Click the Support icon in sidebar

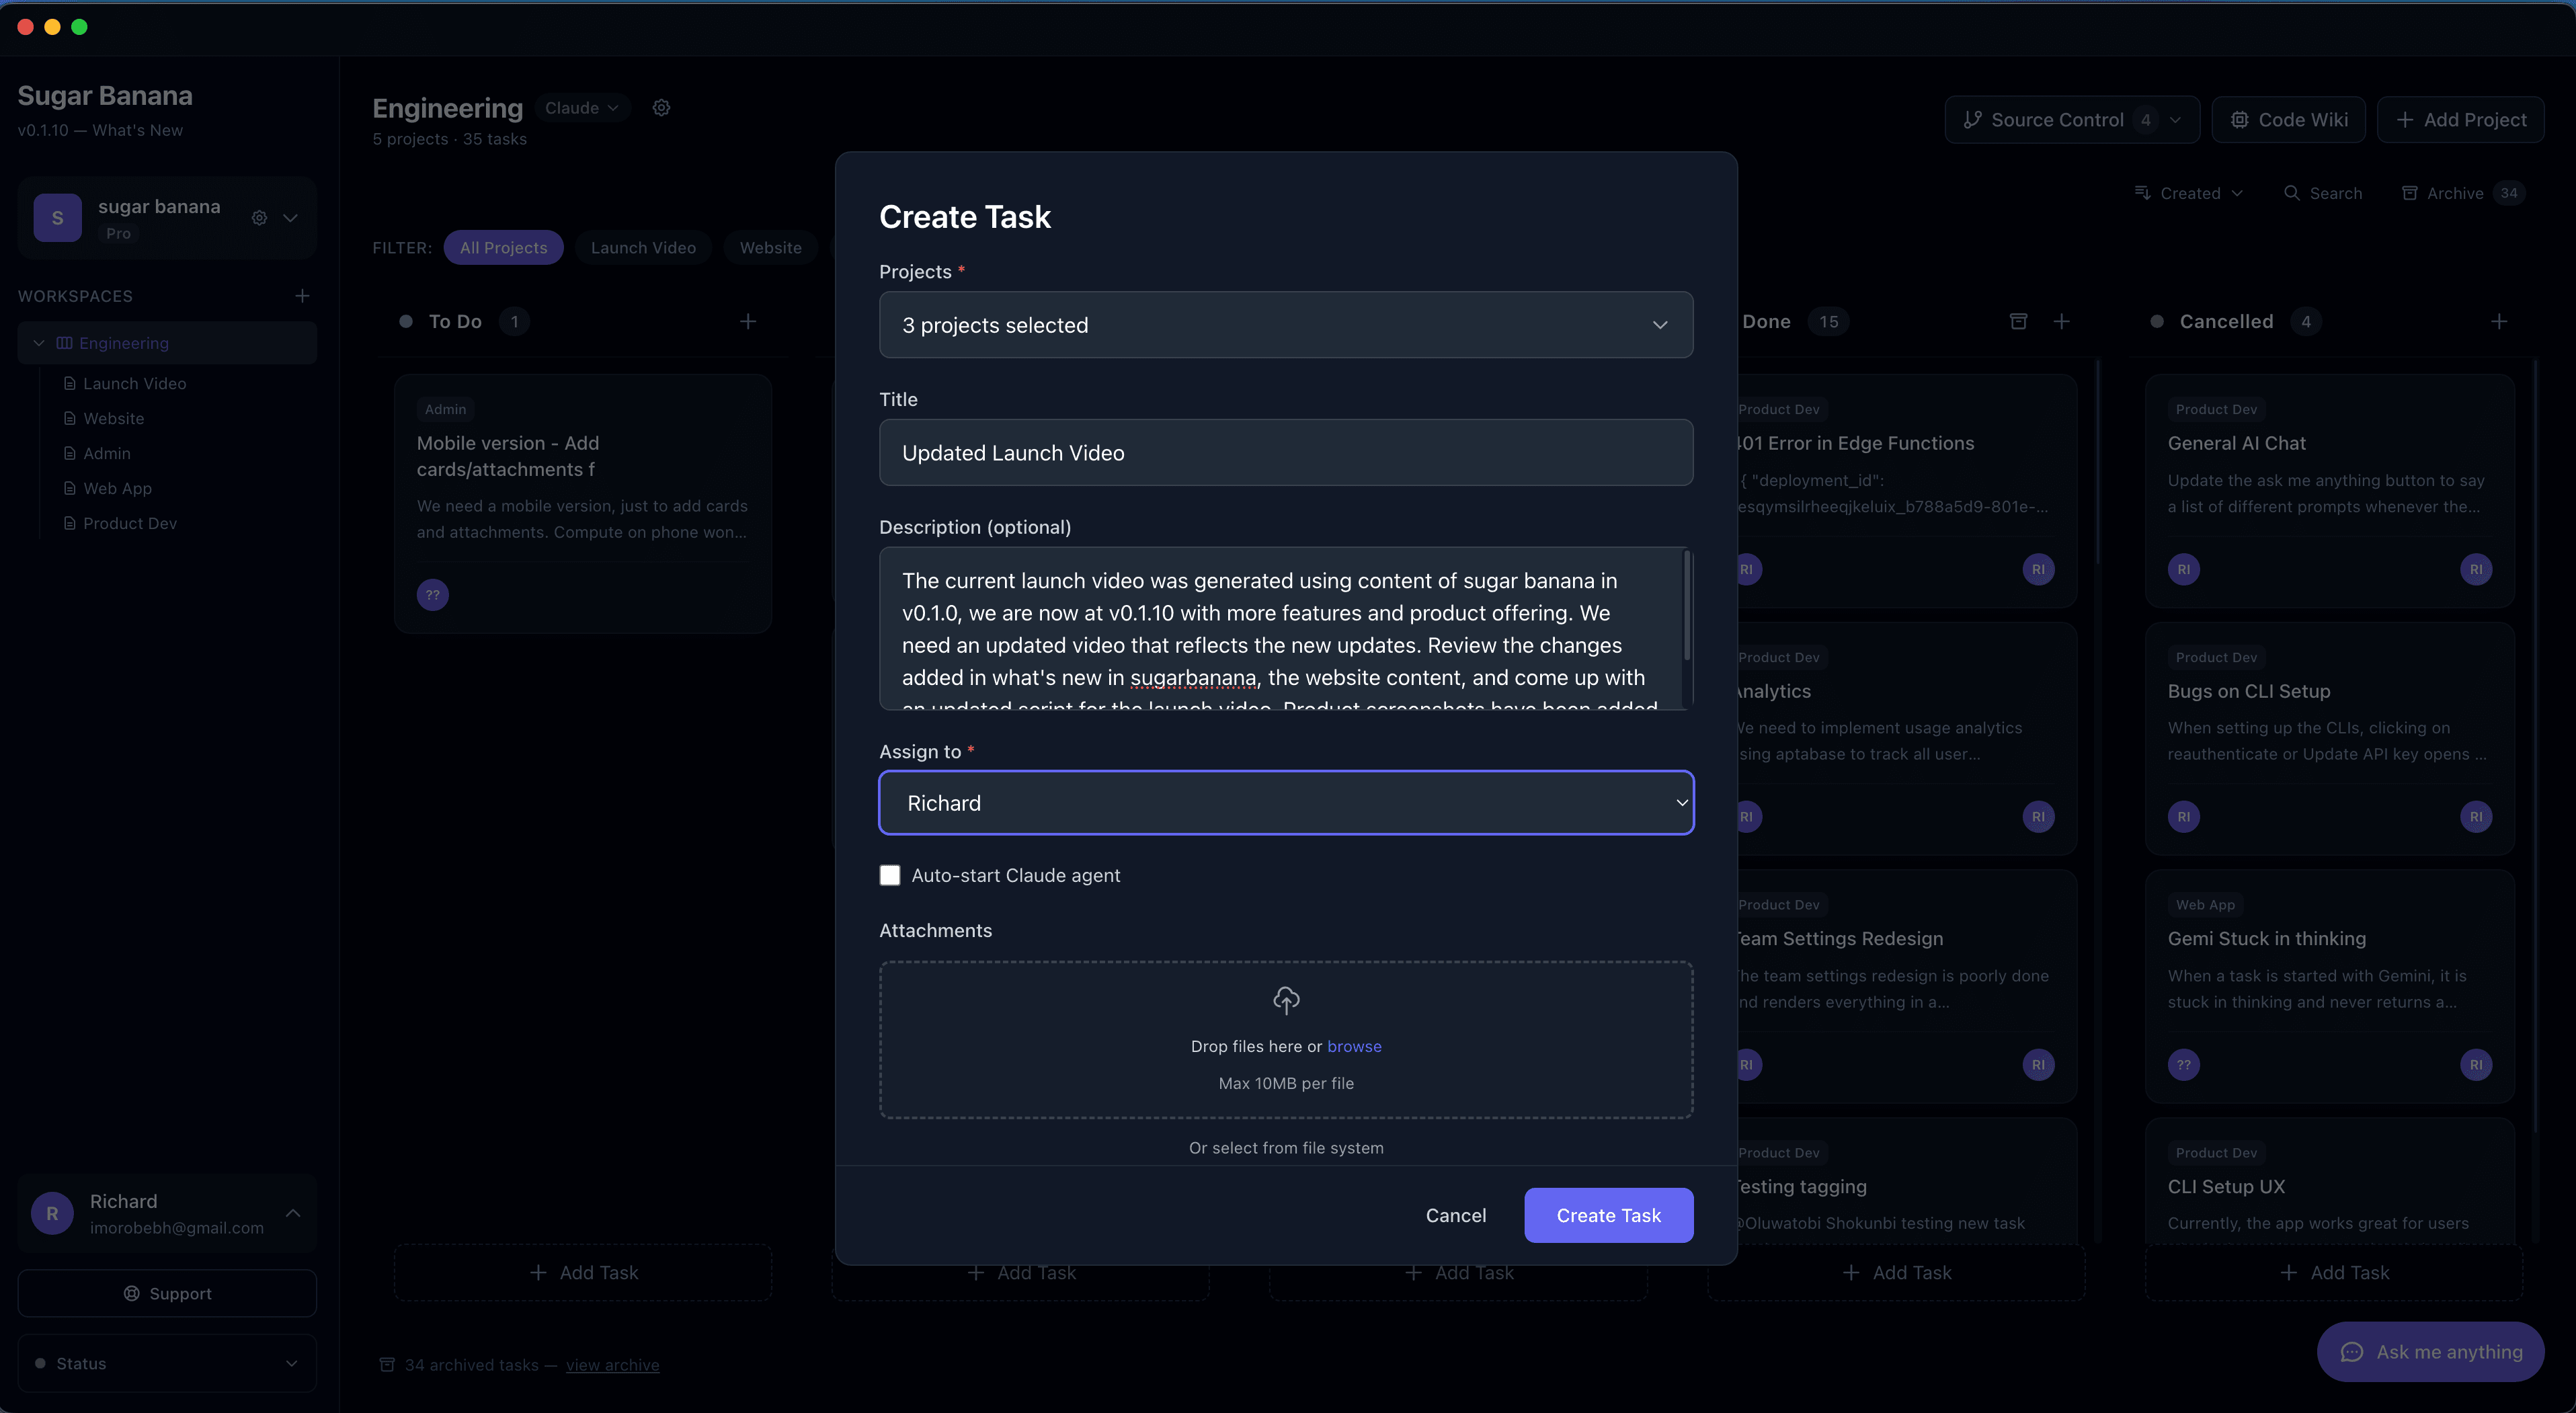pos(133,1293)
